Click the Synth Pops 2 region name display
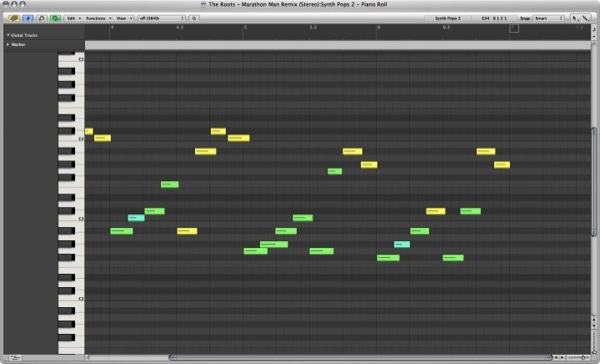Image resolution: width=600 pixels, height=364 pixels. [448, 18]
